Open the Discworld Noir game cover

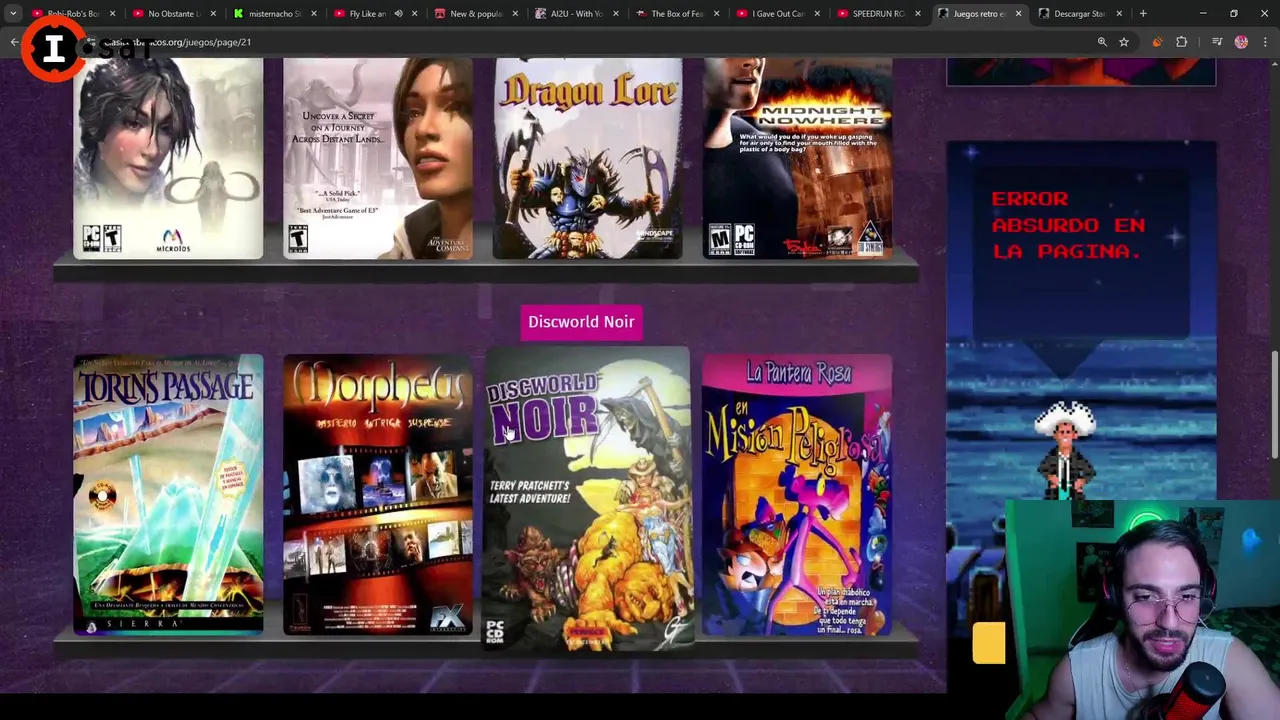[x=587, y=498]
